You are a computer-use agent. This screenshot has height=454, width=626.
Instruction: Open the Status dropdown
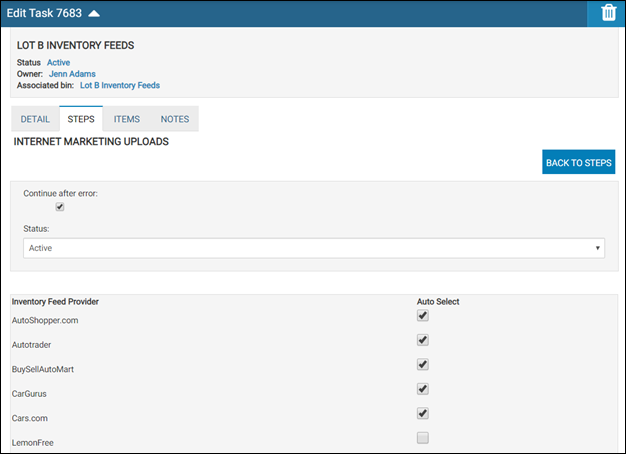click(313, 247)
